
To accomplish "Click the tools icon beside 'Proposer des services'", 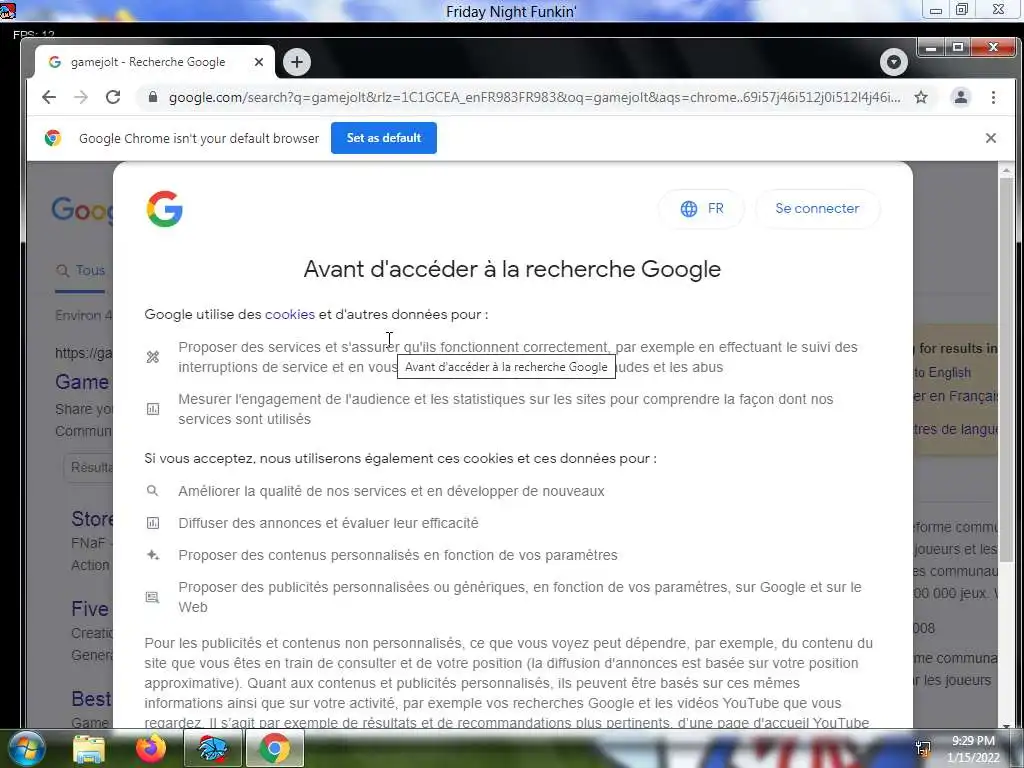I will coord(153,357).
